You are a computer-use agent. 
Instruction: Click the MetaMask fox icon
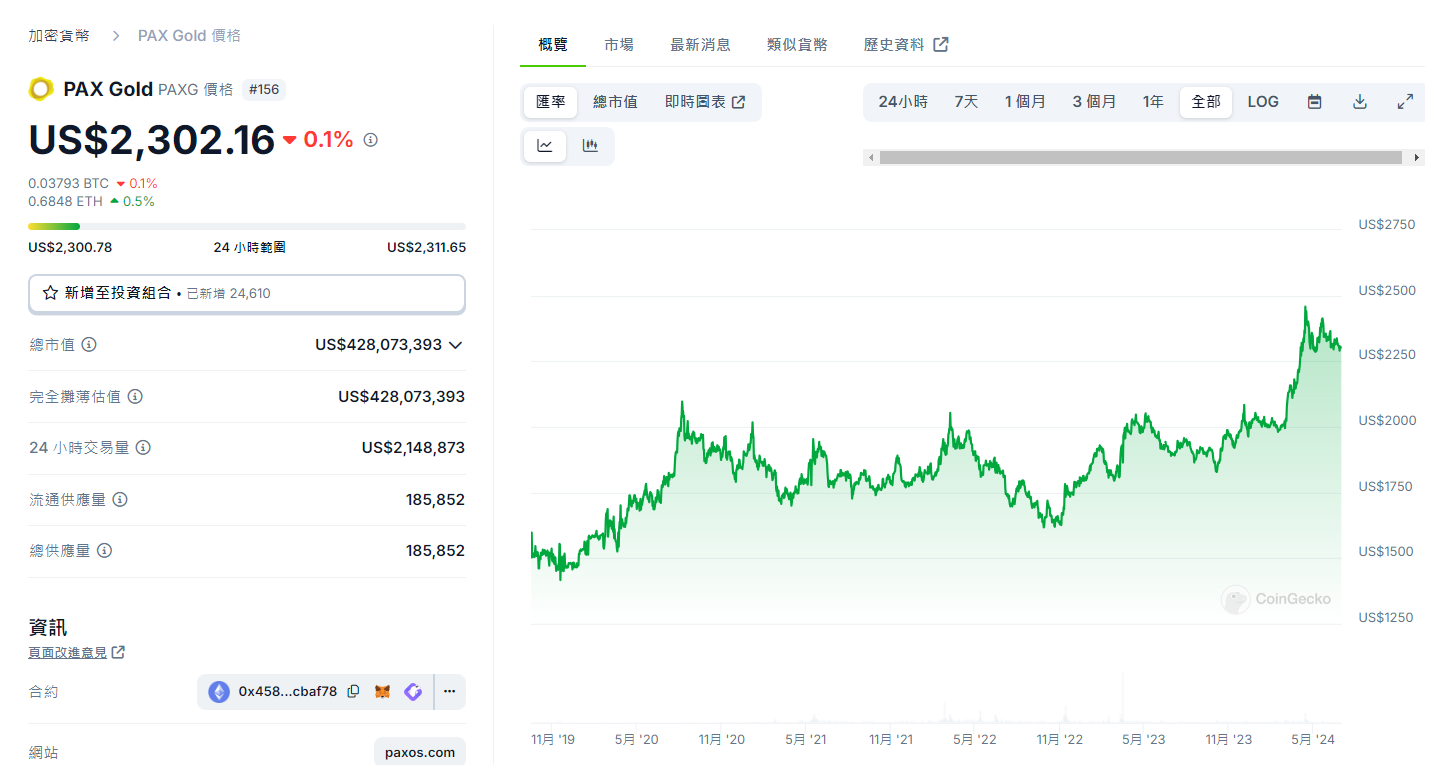(382, 691)
